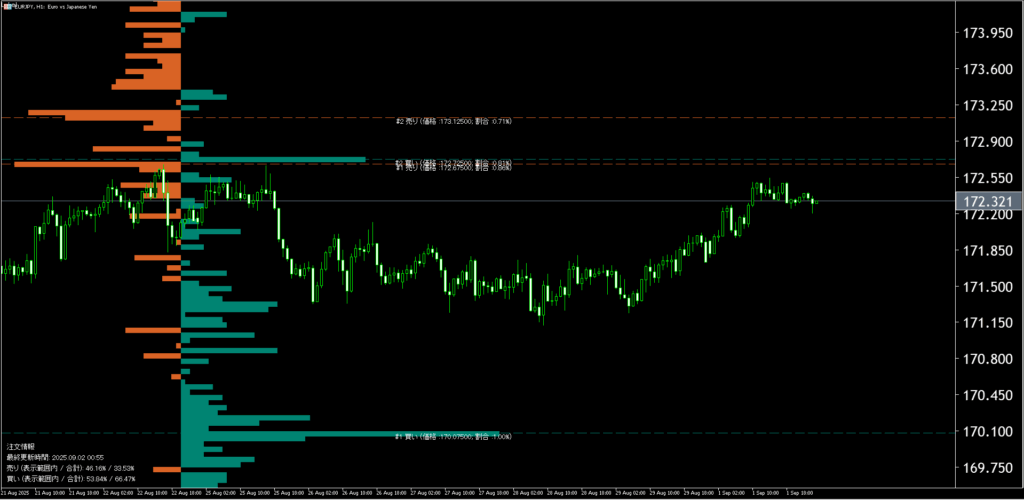The width and height of the screenshot is (1024, 500).
Task: Click the 21 Aug 2025 date on time axis
Action: pyautogui.click(x=16, y=494)
